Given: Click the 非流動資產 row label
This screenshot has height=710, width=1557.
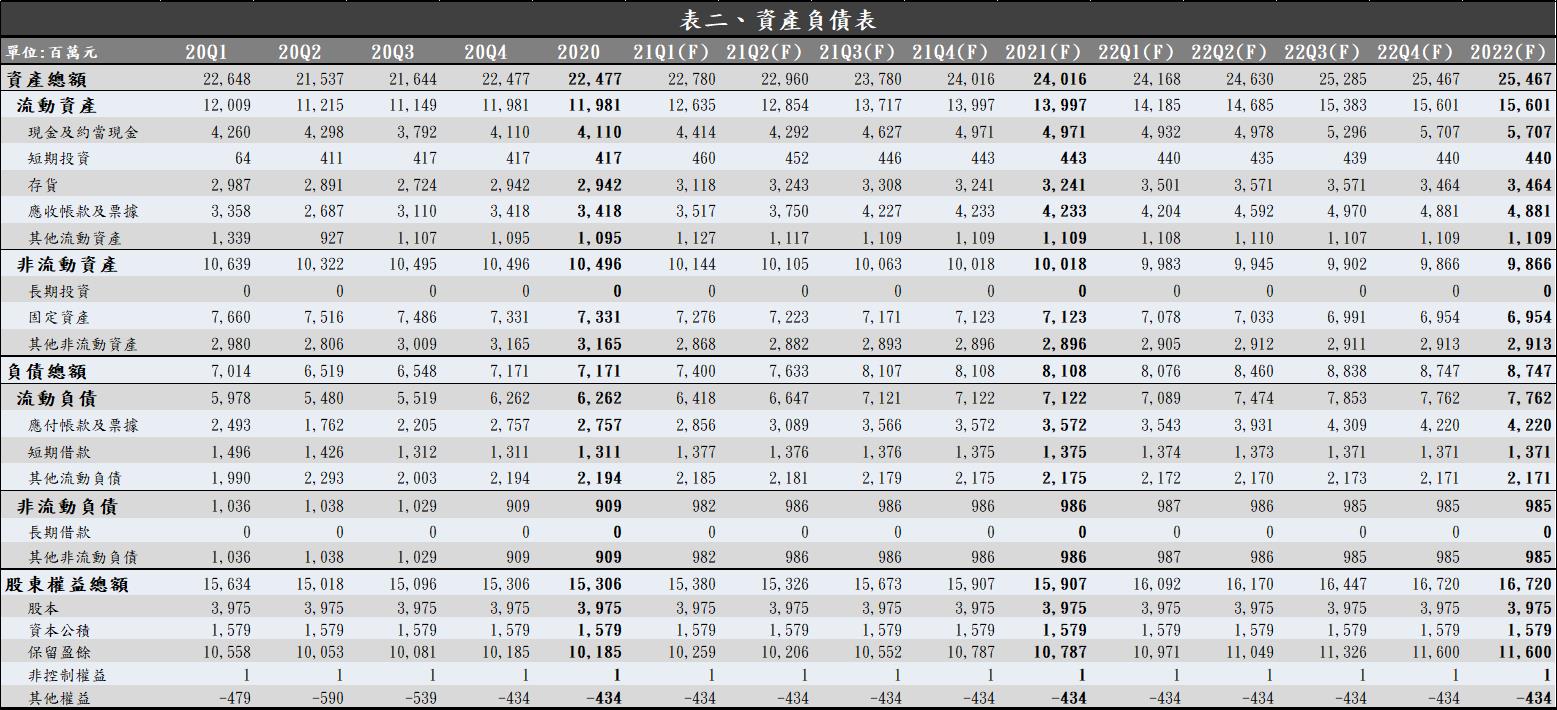Looking at the screenshot, I should pyautogui.click(x=67, y=264).
